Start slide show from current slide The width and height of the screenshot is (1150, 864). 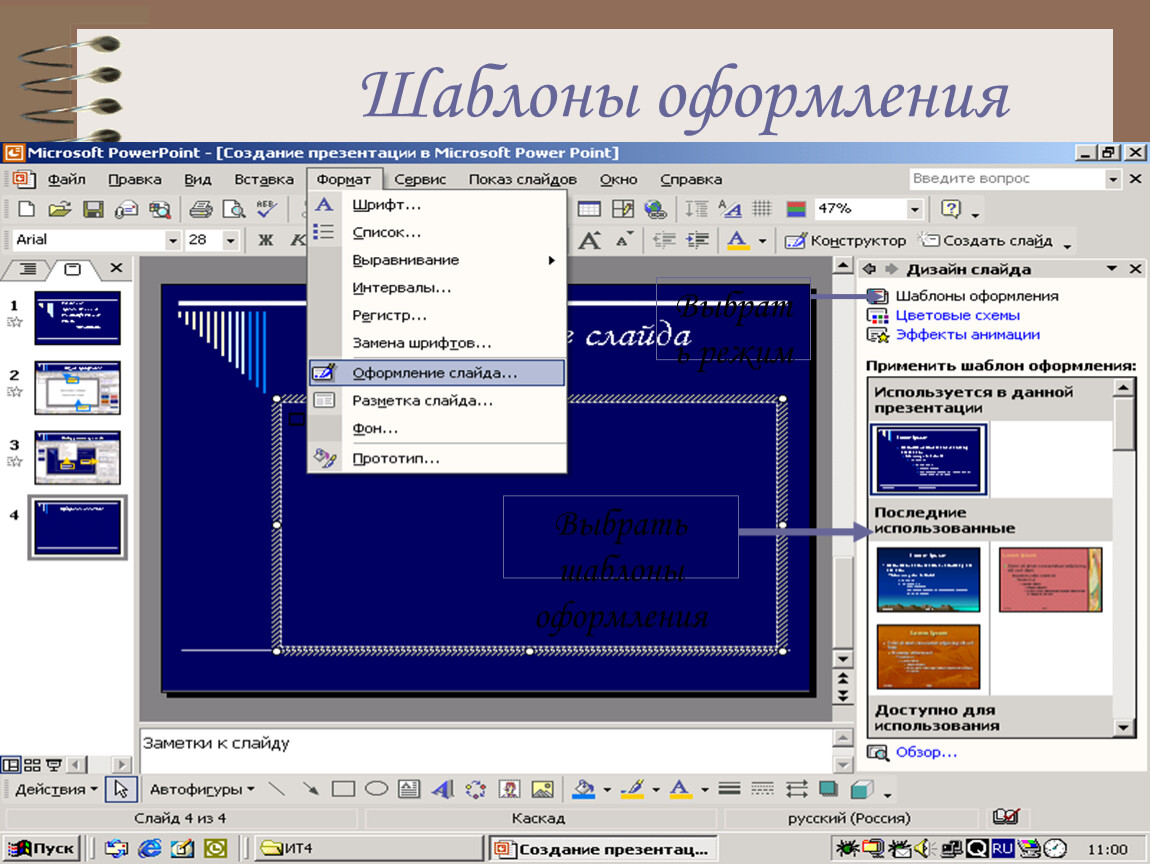54,765
